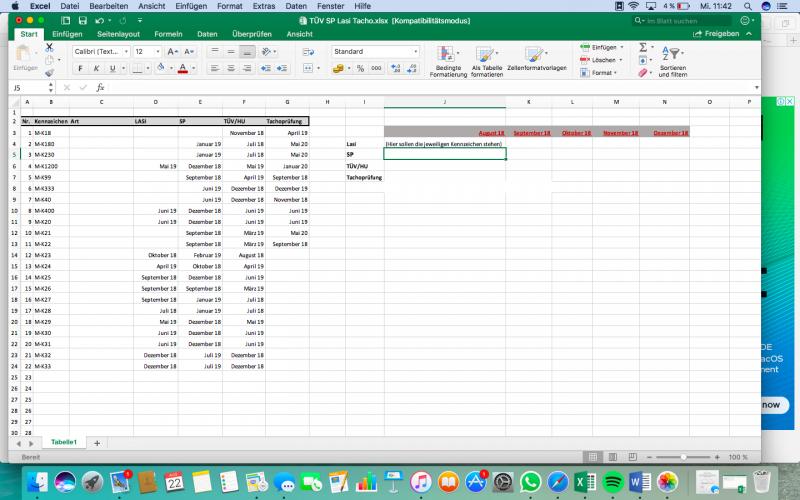Screen dimensions: 800x500
Task: Click the zoom out minus button
Action: pos(649,457)
